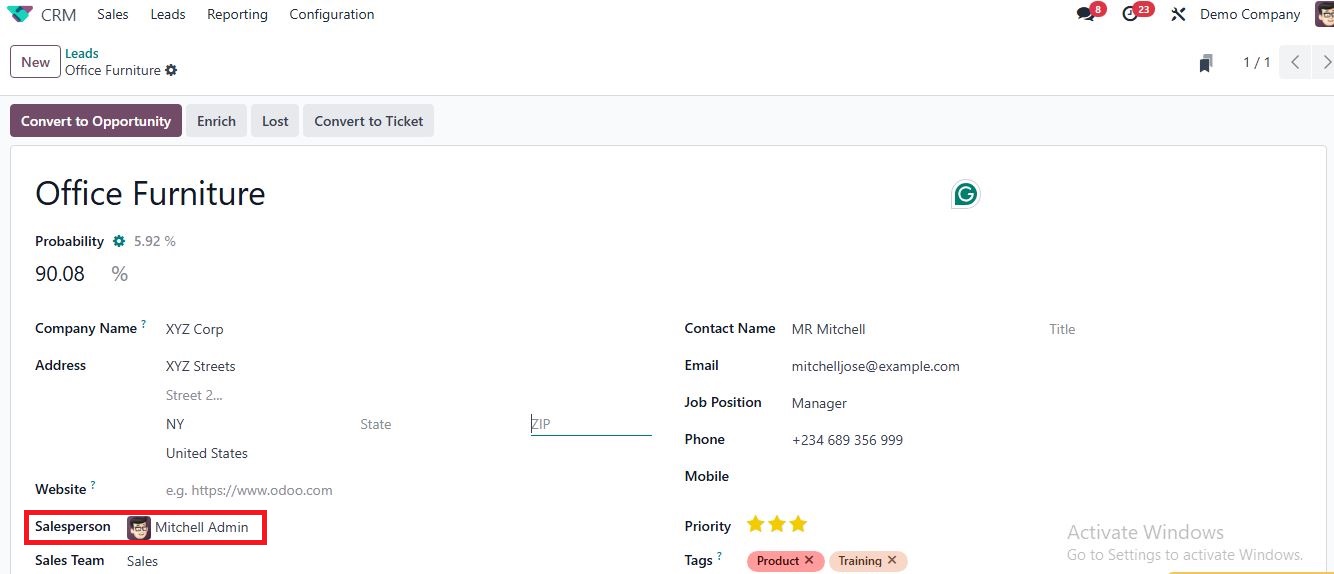Click into the ZIP input field
1334x574 pixels.
click(590, 424)
